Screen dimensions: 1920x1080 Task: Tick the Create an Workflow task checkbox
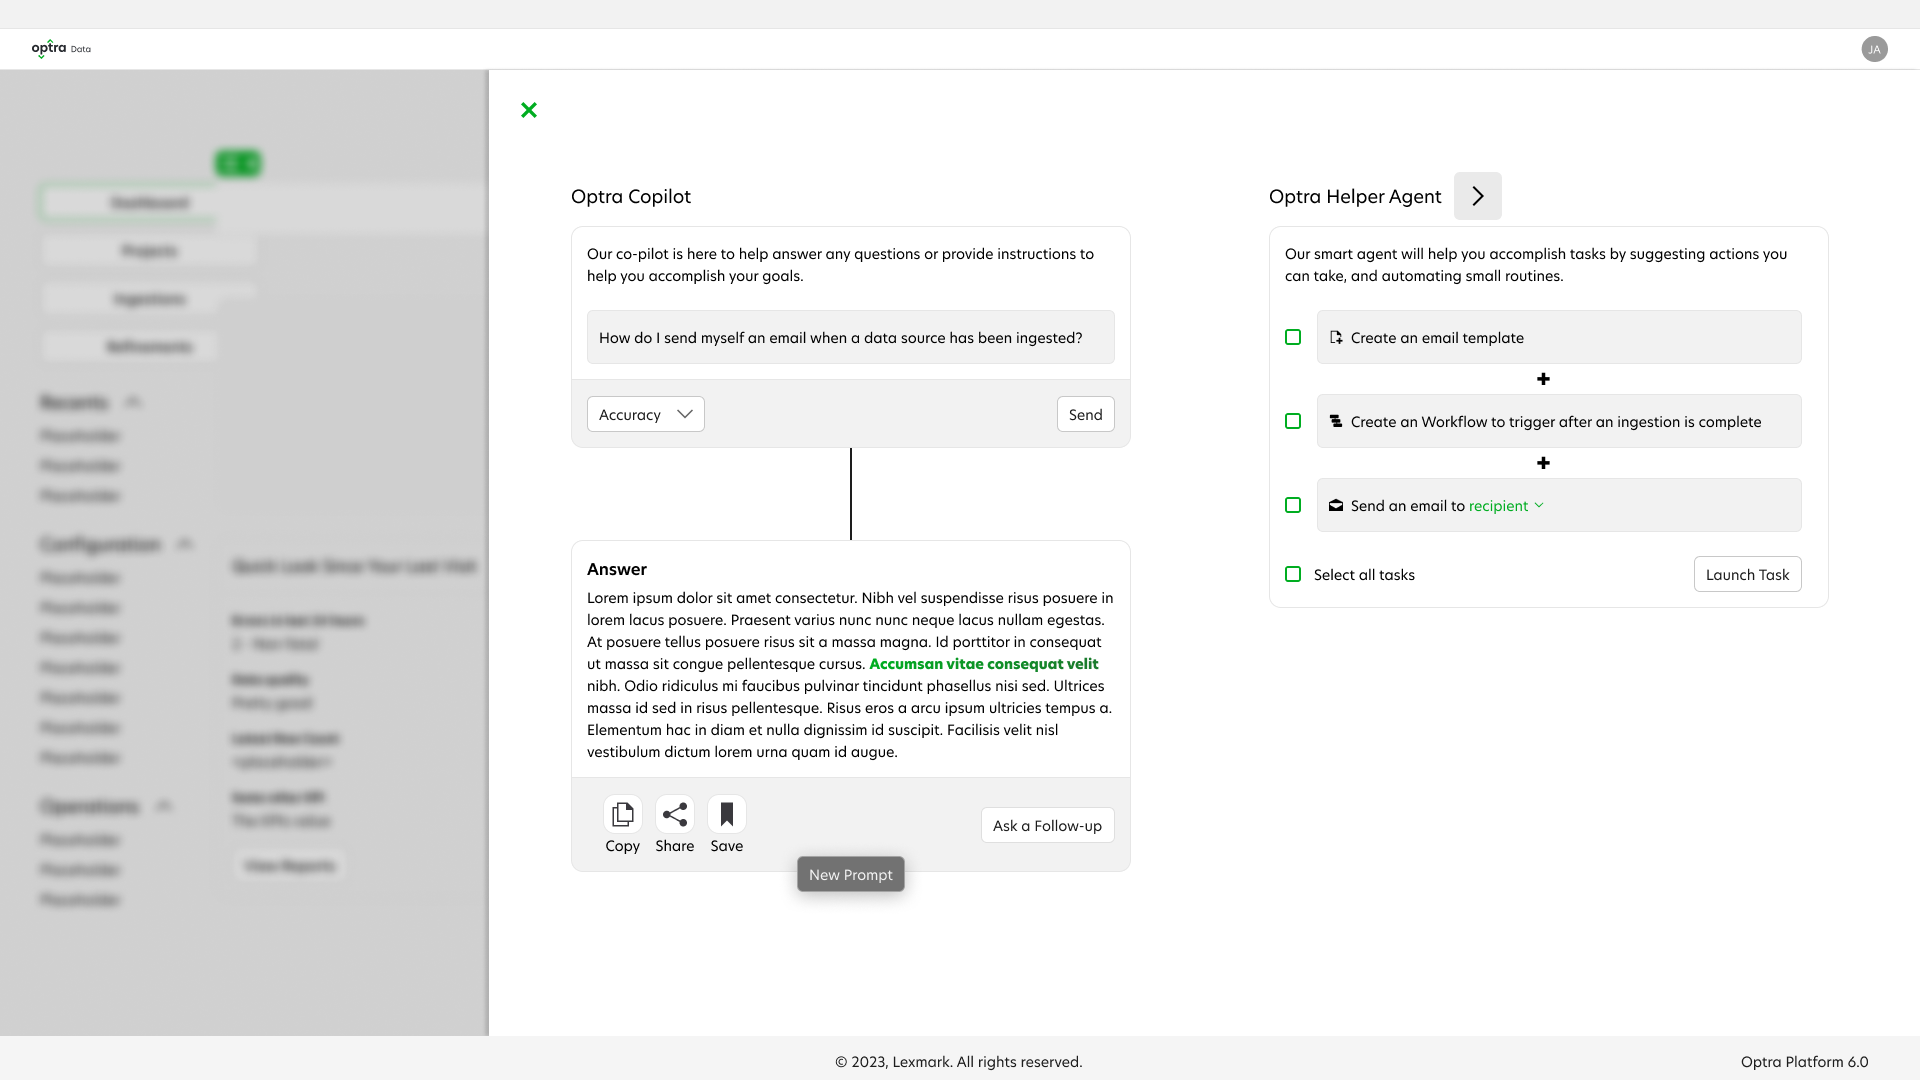coord(1293,422)
